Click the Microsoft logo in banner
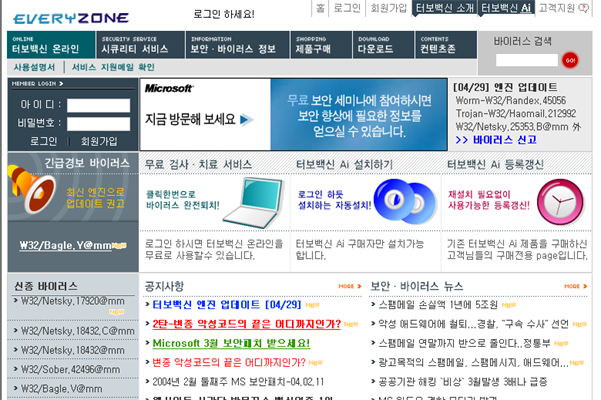The height and width of the screenshot is (400, 601). click(x=169, y=89)
